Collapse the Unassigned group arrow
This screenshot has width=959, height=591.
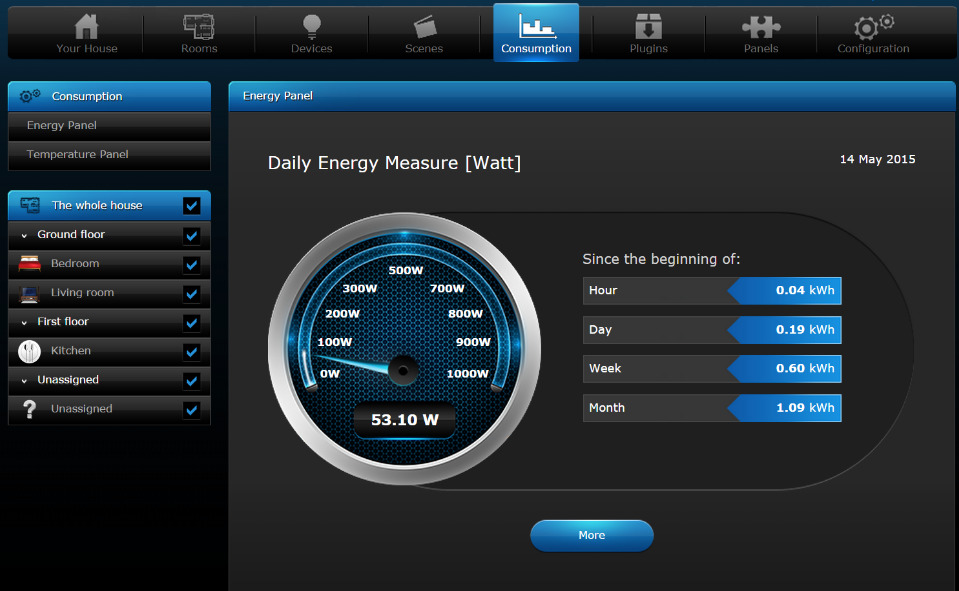pos(24,380)
